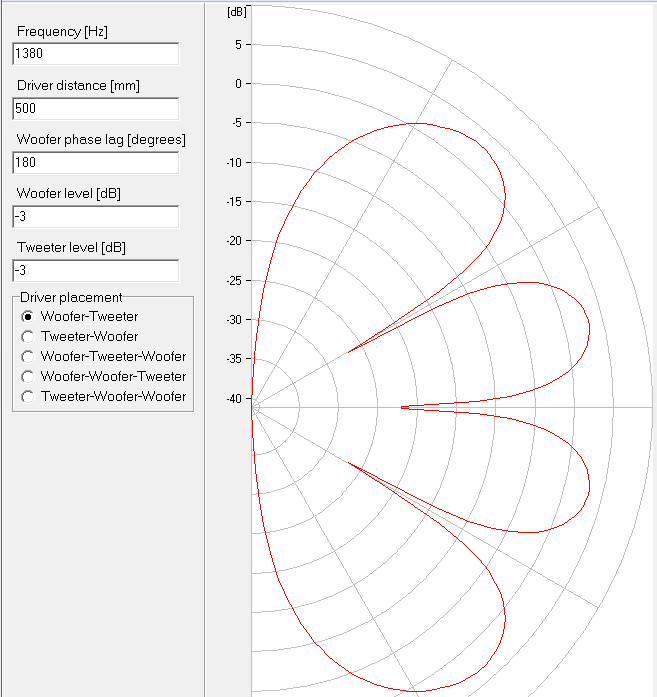
Task: Click the 0 dB axis tick label
Action: pyautogui.click(x=239, y=84)
